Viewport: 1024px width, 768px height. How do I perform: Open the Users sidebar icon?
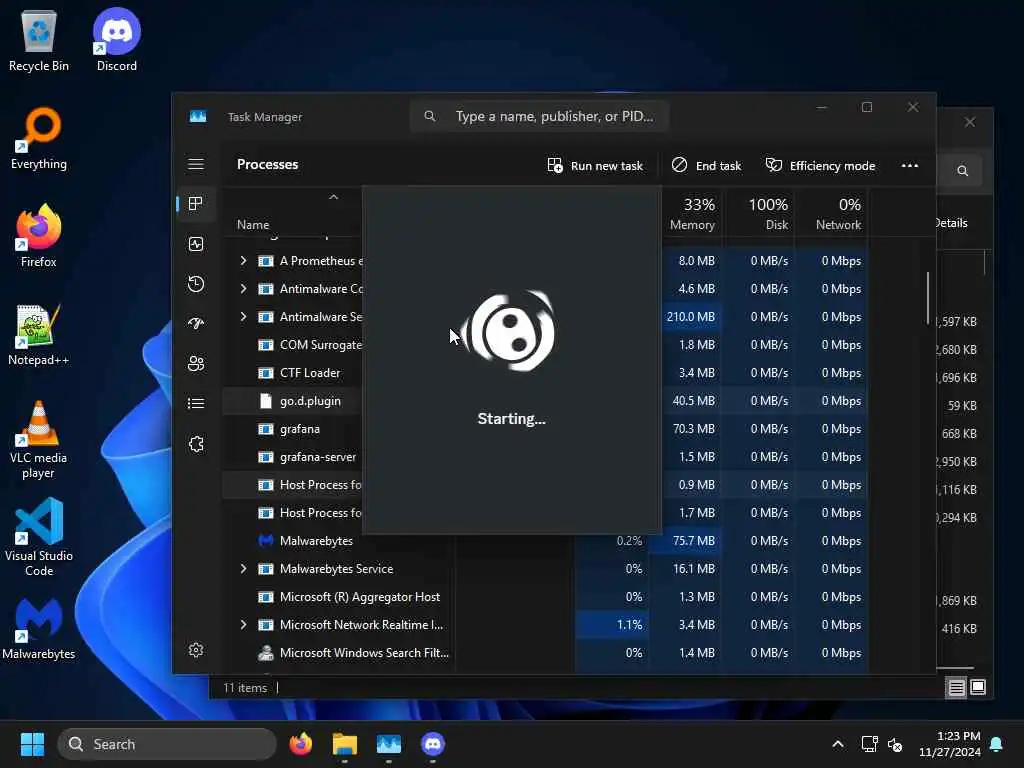pos(196,364)
